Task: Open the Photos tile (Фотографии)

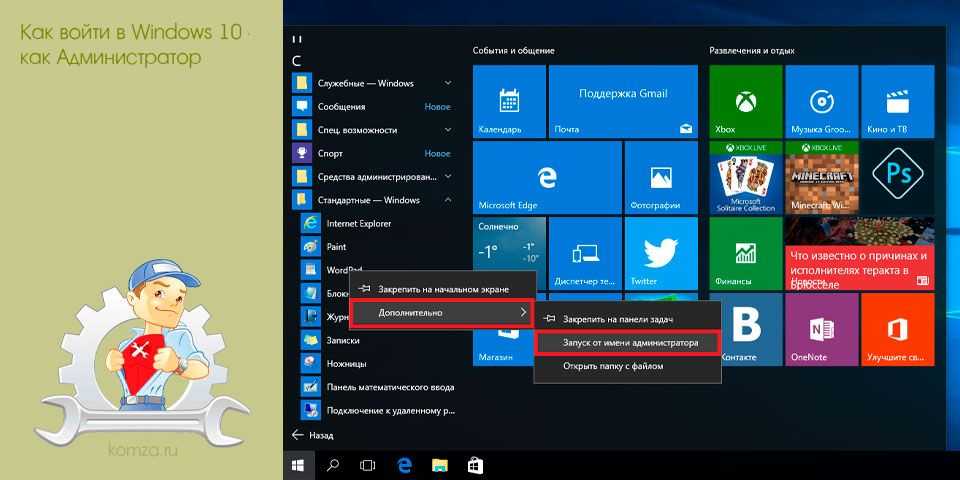Action: (x=661, y=177)
